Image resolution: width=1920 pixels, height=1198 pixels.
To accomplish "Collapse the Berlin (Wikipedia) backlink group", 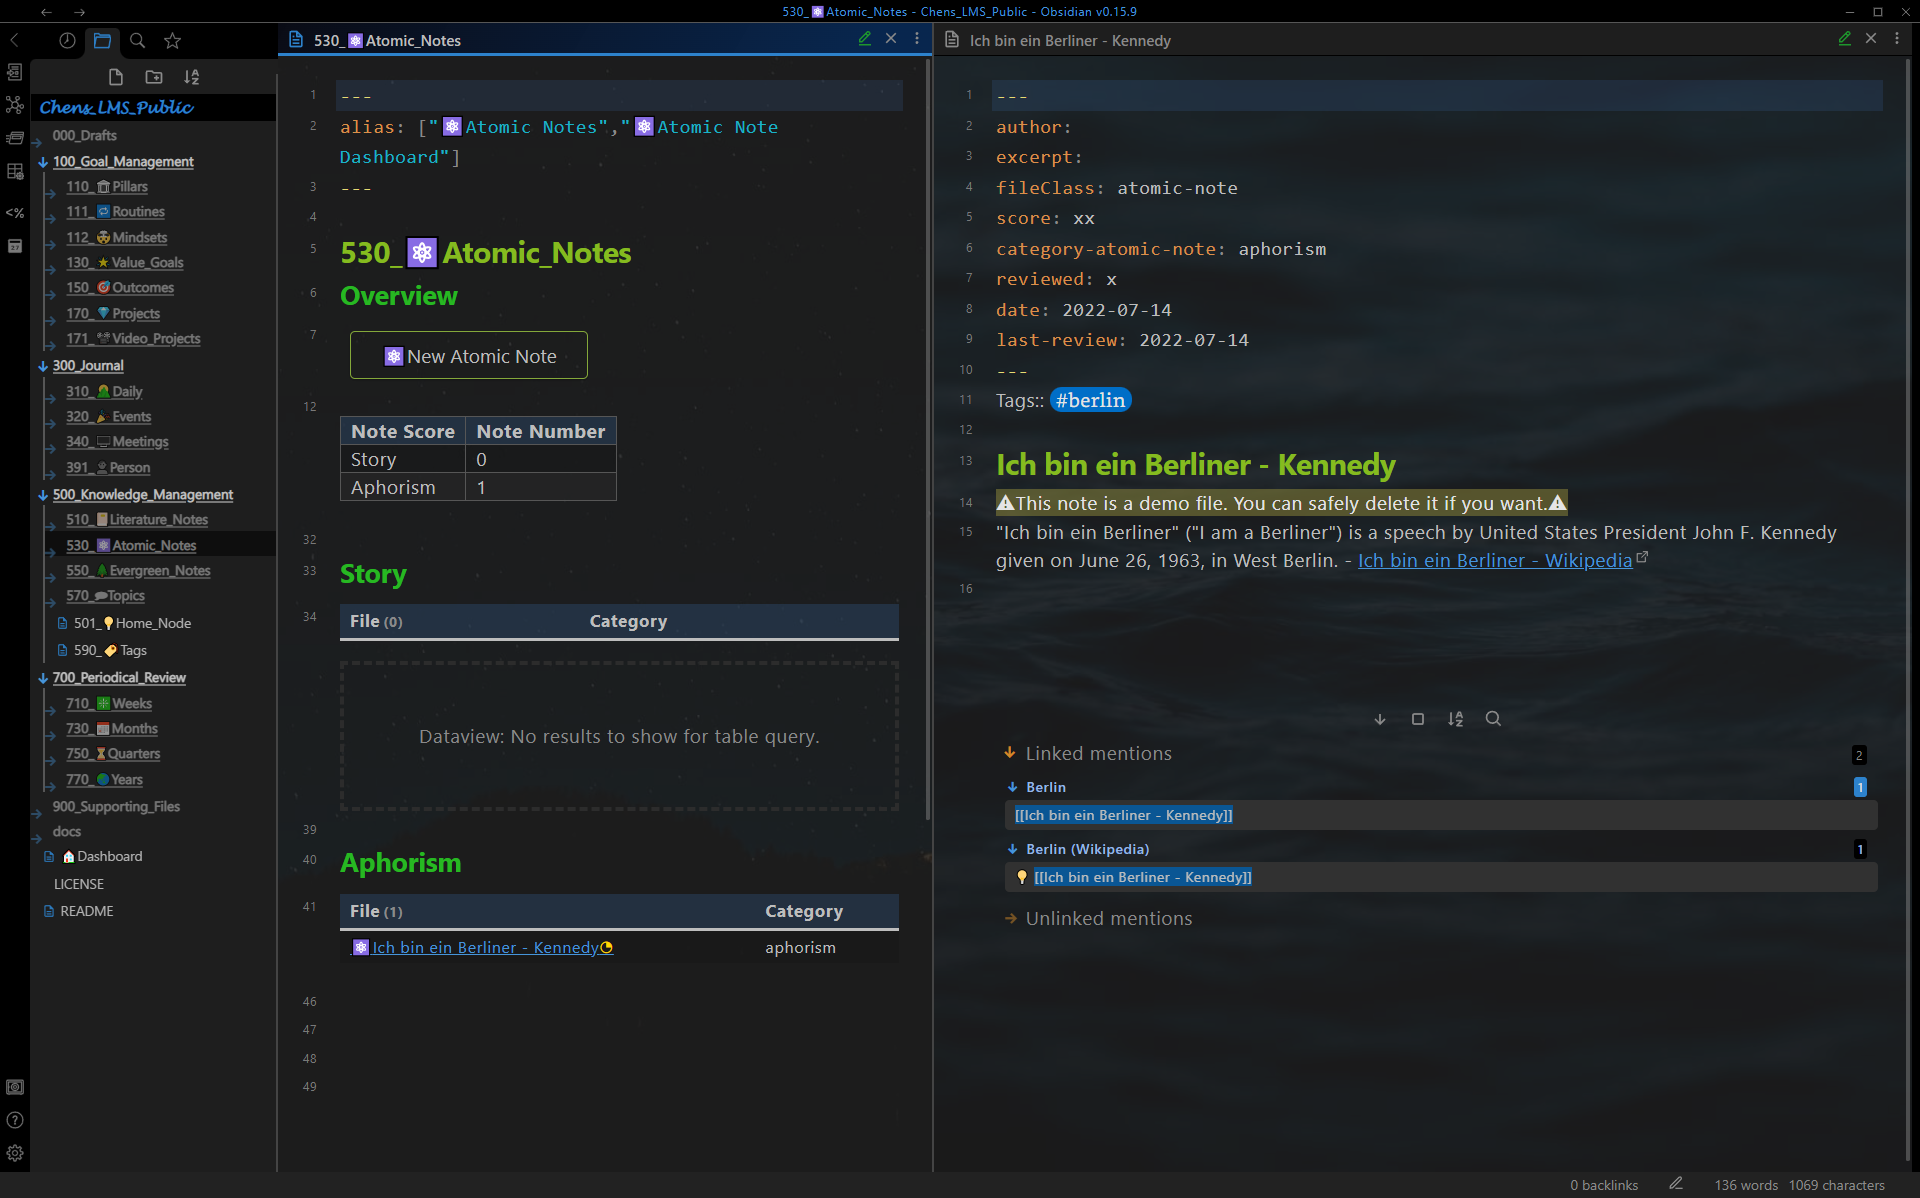I will click(x=1013, y=849).
